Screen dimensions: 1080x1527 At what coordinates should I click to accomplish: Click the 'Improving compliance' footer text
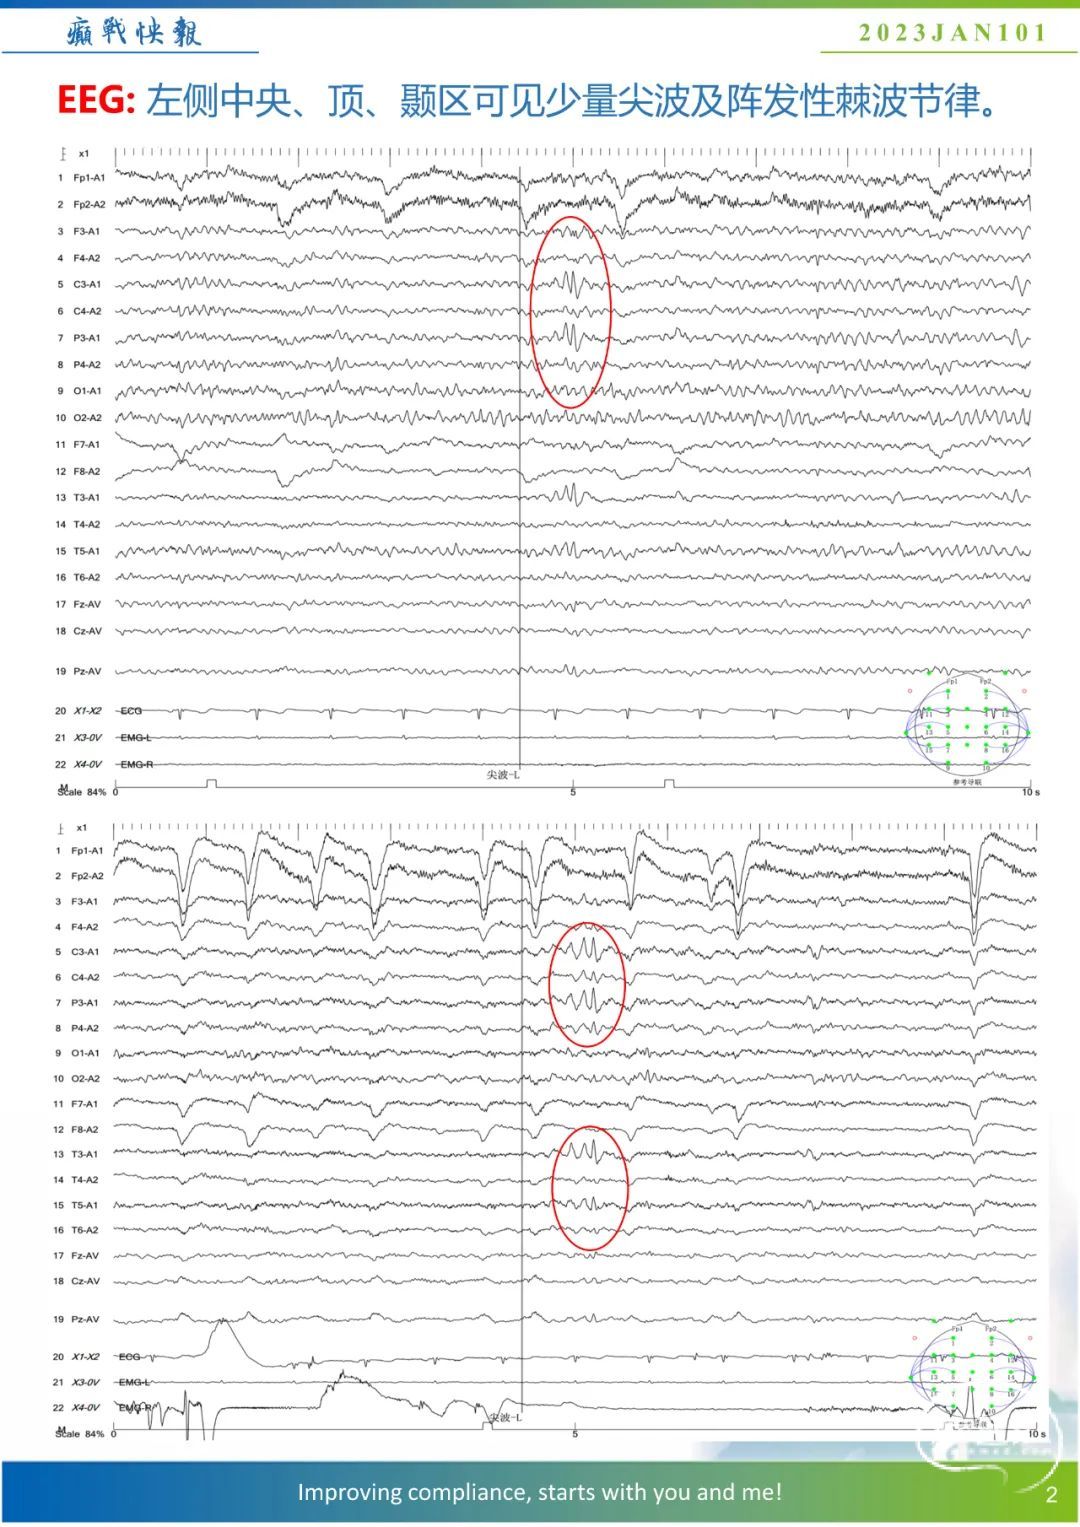(539, 1492)
